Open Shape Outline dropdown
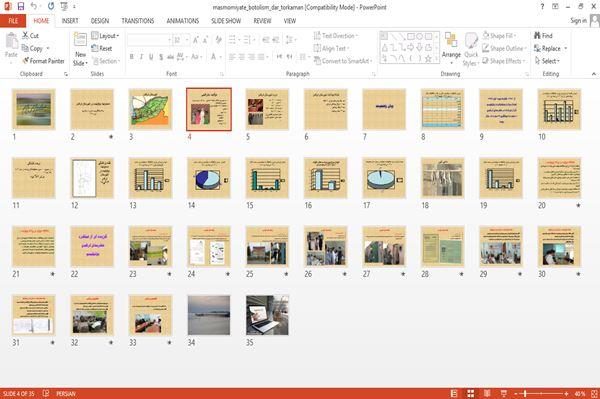 (504, 48)
